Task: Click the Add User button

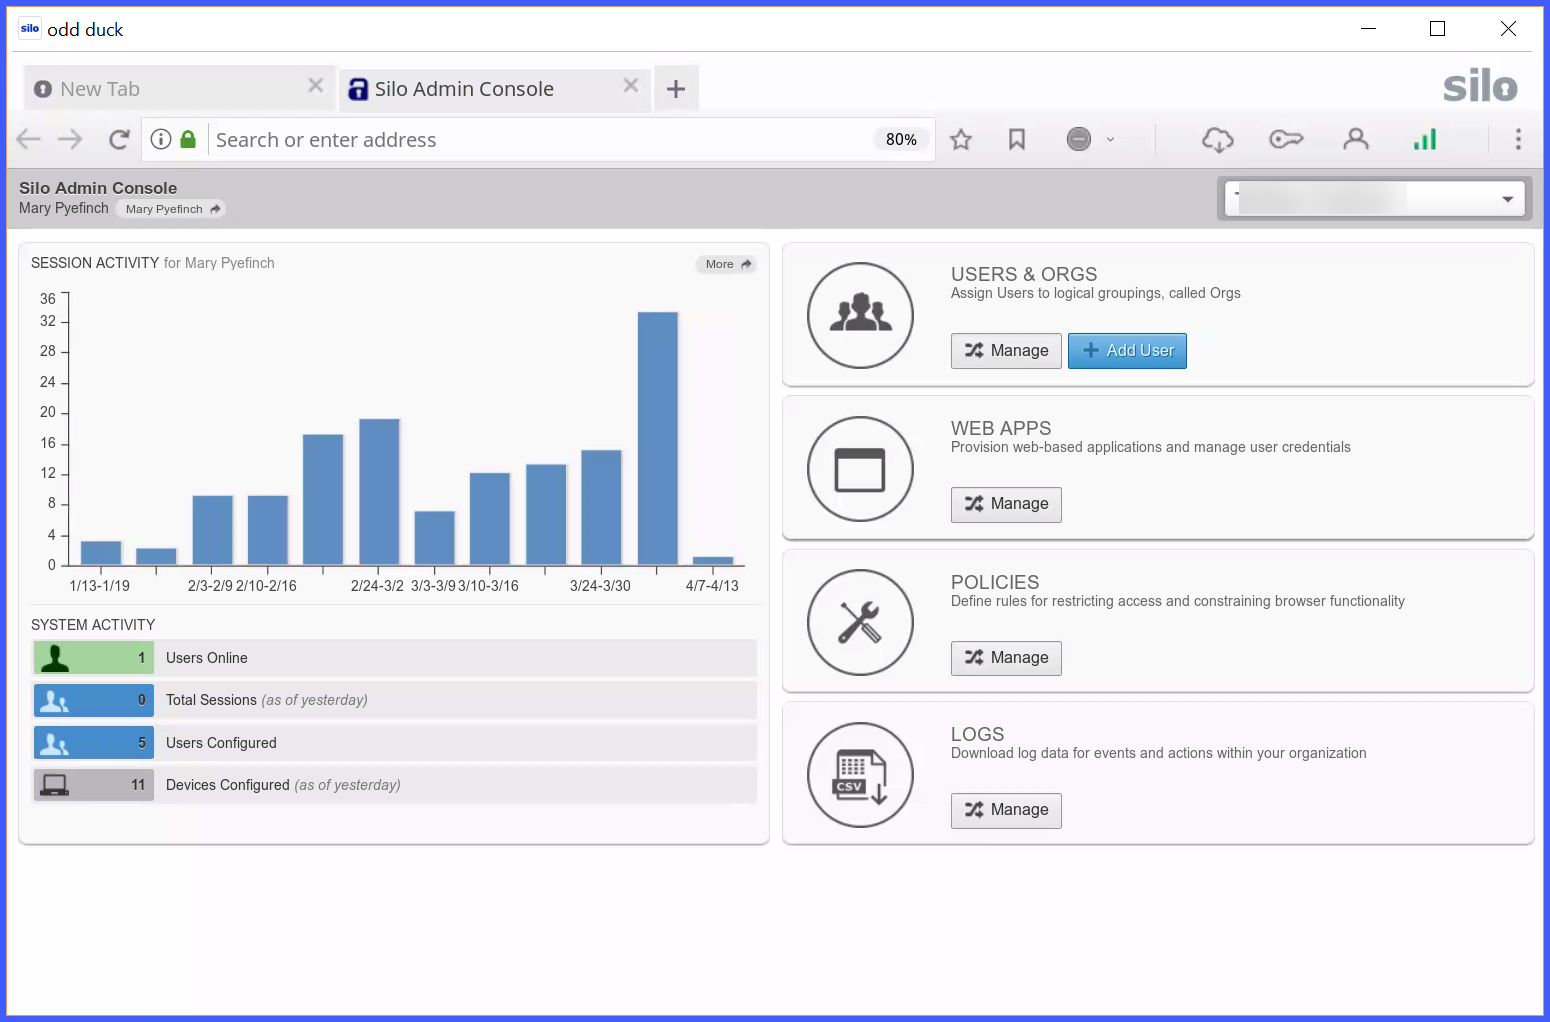Action: [x=1127, y=351]
